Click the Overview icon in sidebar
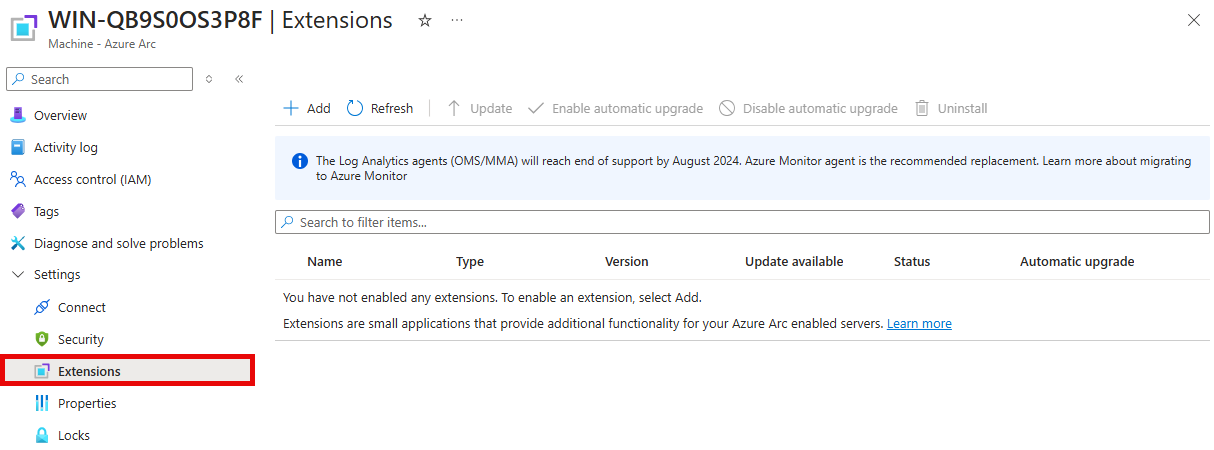 pos(17,115)
